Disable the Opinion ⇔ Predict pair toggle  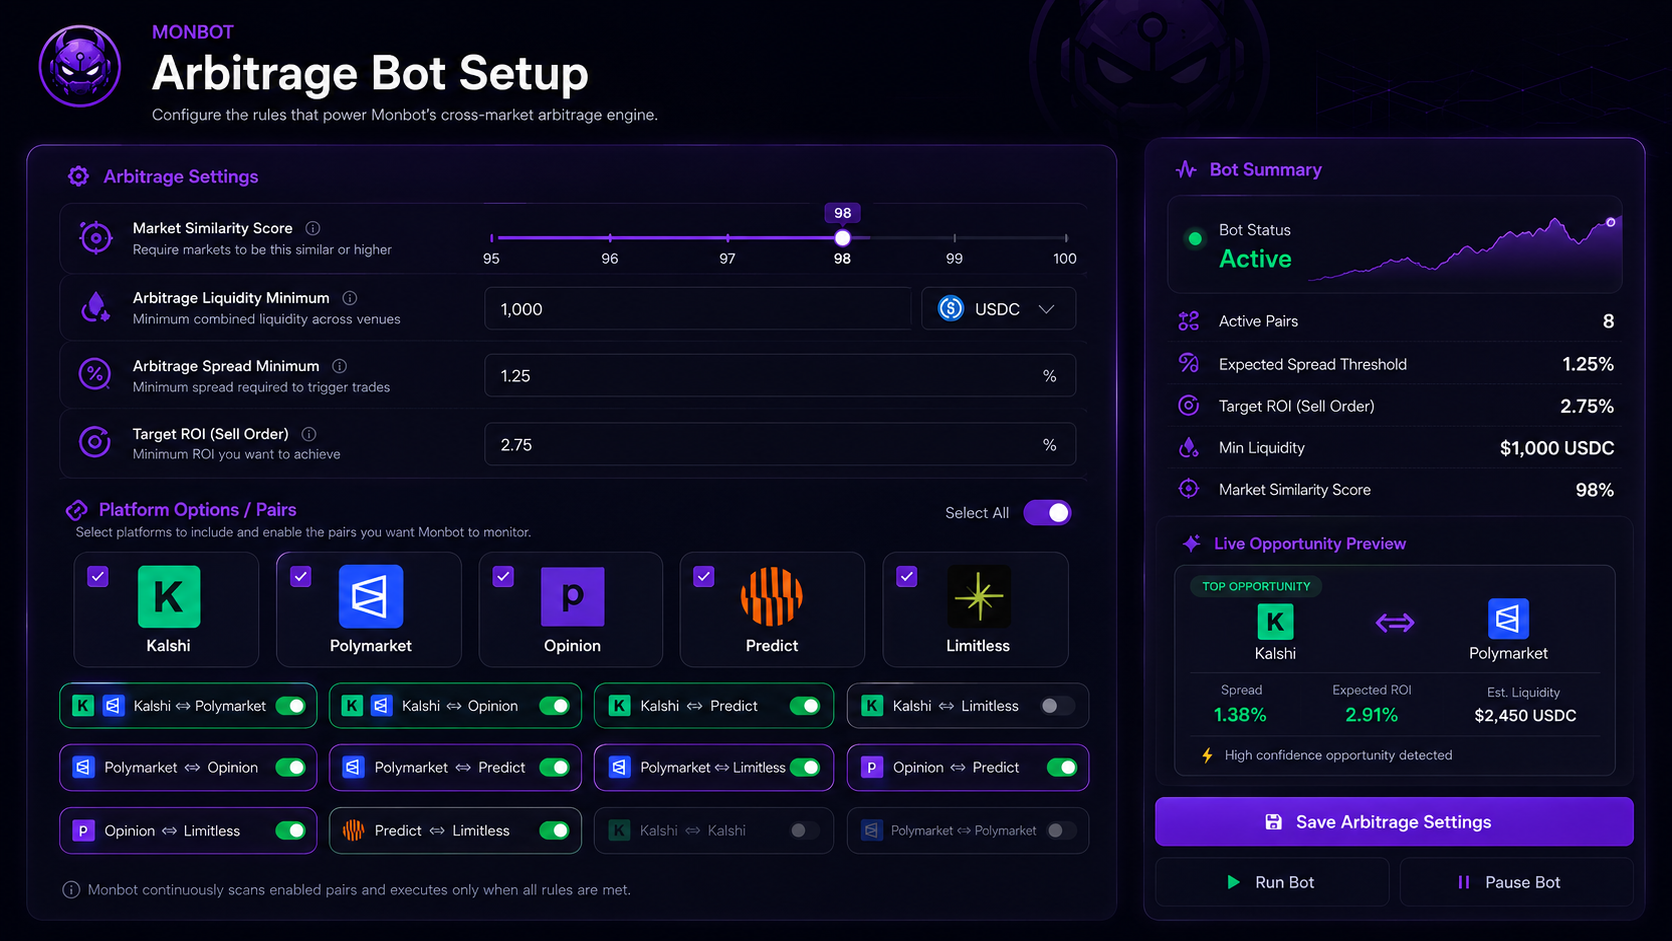coord(1062,768)
